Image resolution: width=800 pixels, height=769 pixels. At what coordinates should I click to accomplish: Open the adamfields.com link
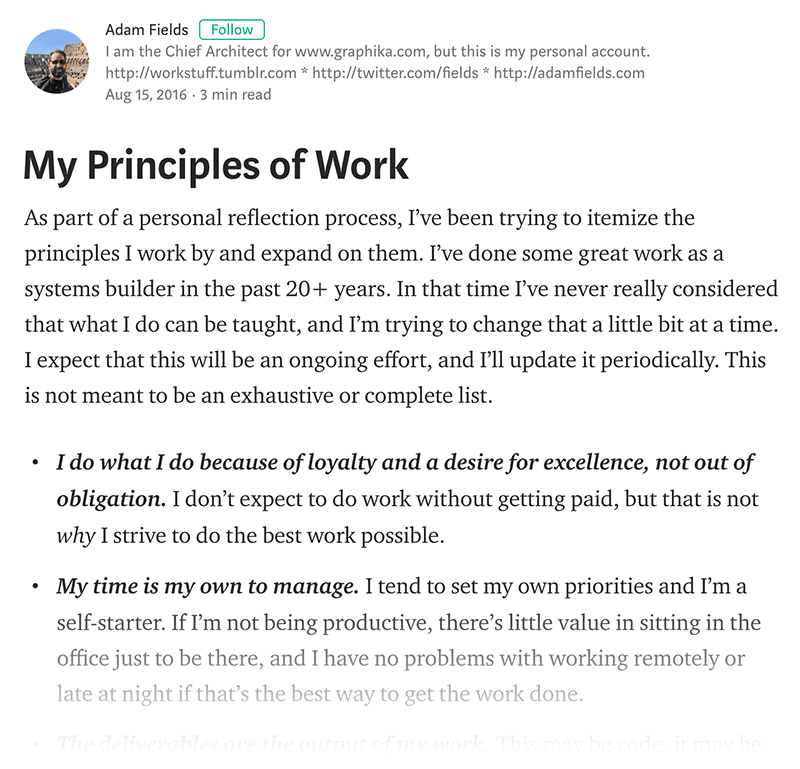pyautogui.click(x=569, y=73)
